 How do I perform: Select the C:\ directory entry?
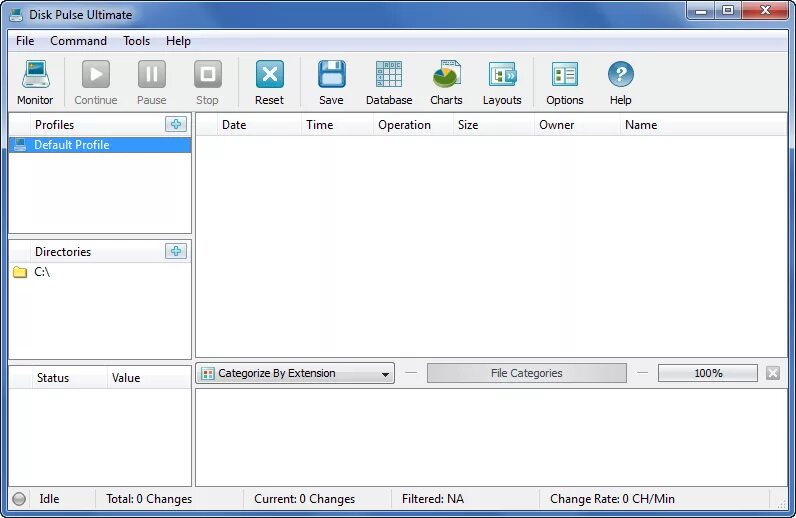(x=100, y=272)
